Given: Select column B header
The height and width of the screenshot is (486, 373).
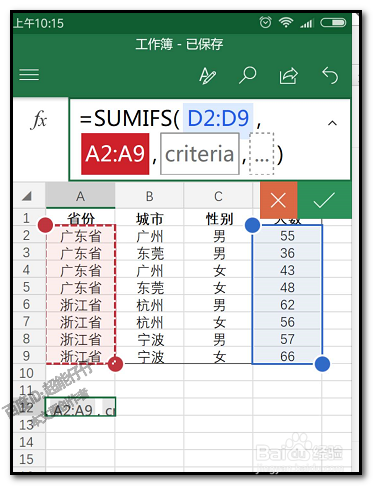Looking at the screenshot, I should pos(149,196).
